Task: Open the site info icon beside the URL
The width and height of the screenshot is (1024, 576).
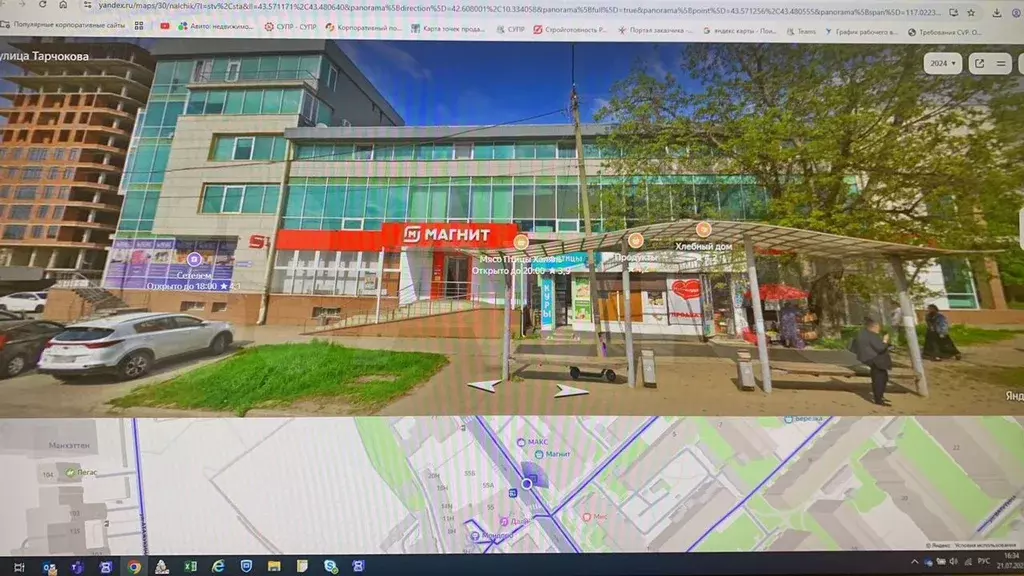Action: [87, 5]
